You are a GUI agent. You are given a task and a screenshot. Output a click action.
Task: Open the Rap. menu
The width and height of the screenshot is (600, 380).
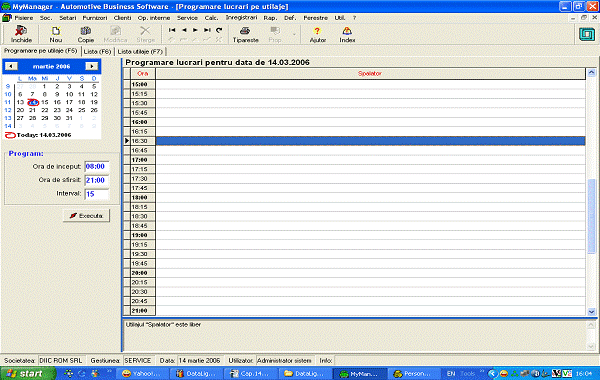270,18
